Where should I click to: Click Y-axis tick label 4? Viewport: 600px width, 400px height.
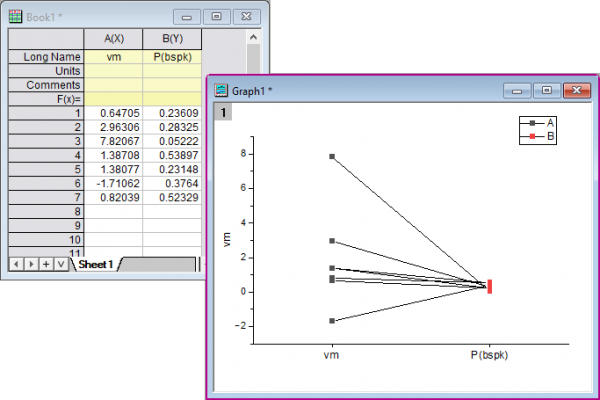(243, 223)
